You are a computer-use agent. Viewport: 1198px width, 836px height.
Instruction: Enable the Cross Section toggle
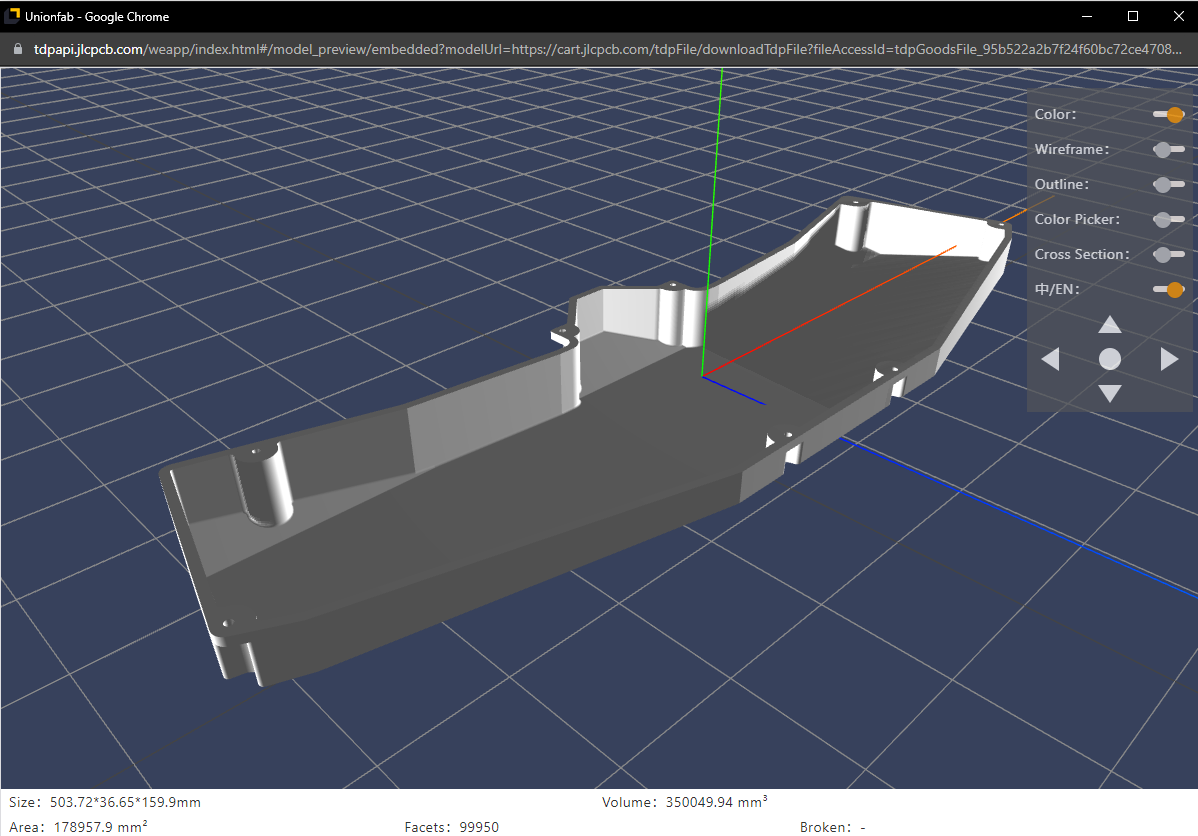pos(1168,254)
